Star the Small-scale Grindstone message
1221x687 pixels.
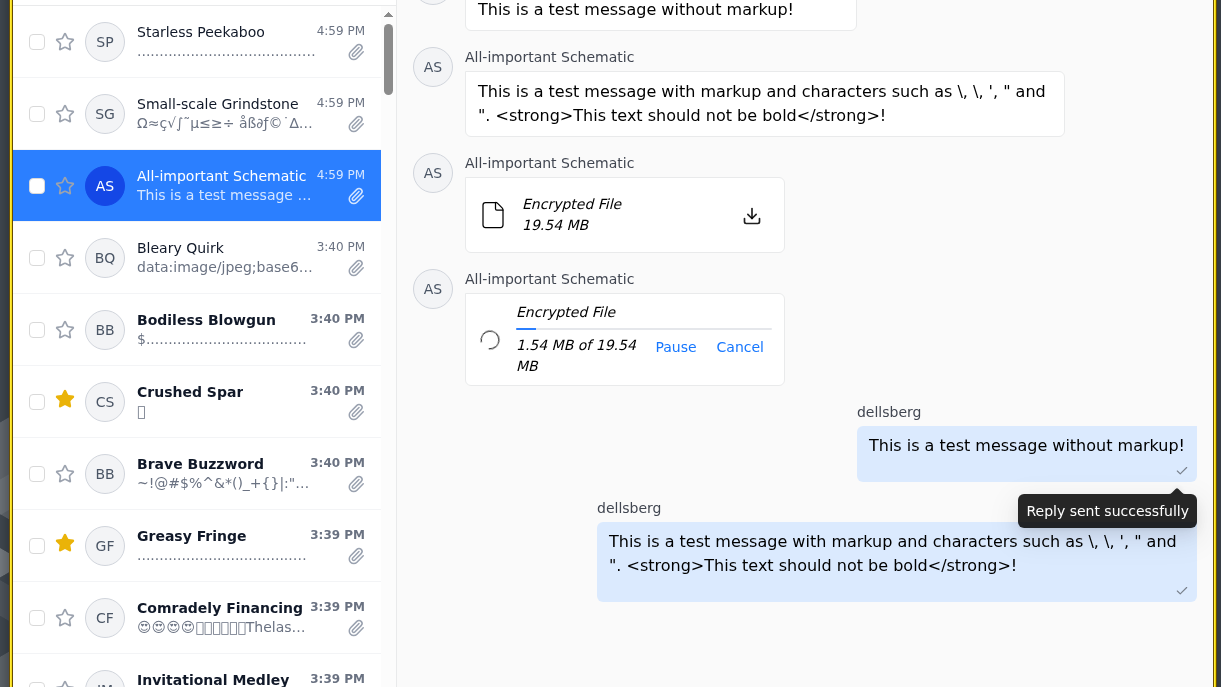[x=65, y=114]
